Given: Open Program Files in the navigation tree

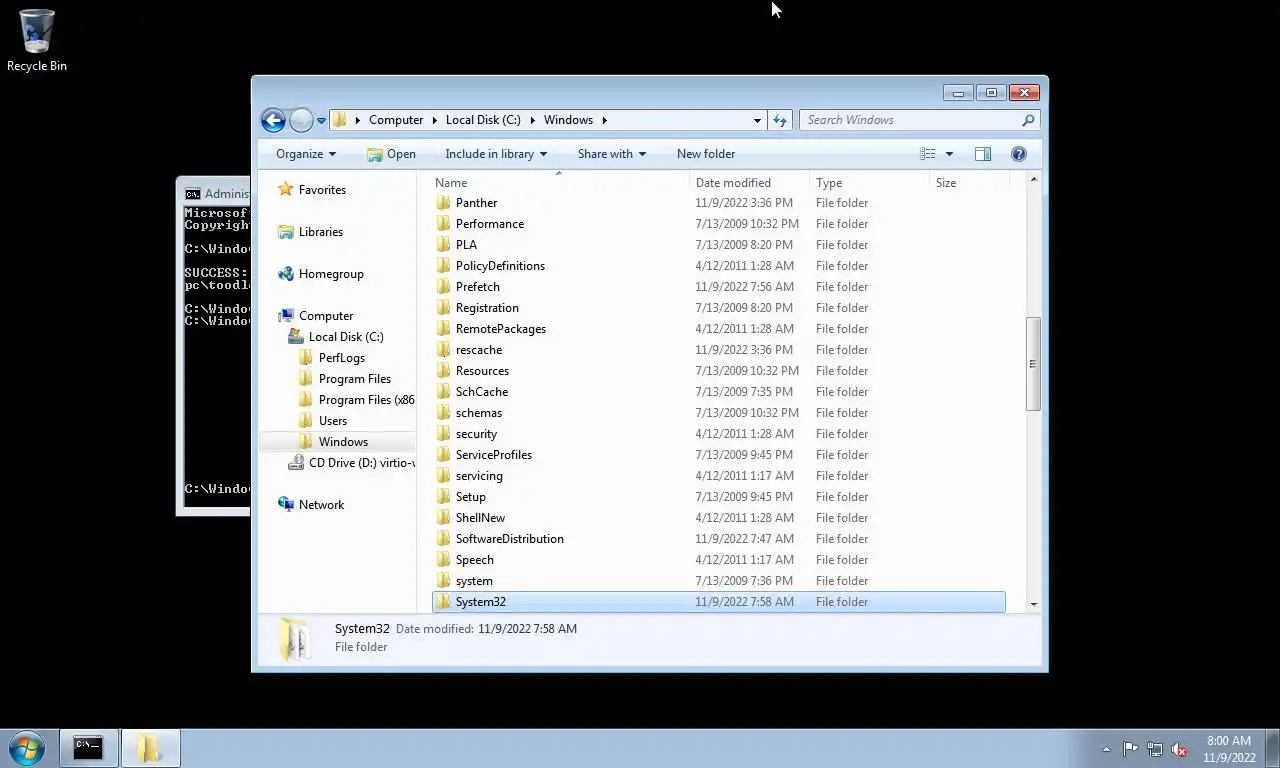Looking at the screenshot, I should pos(355,379).
